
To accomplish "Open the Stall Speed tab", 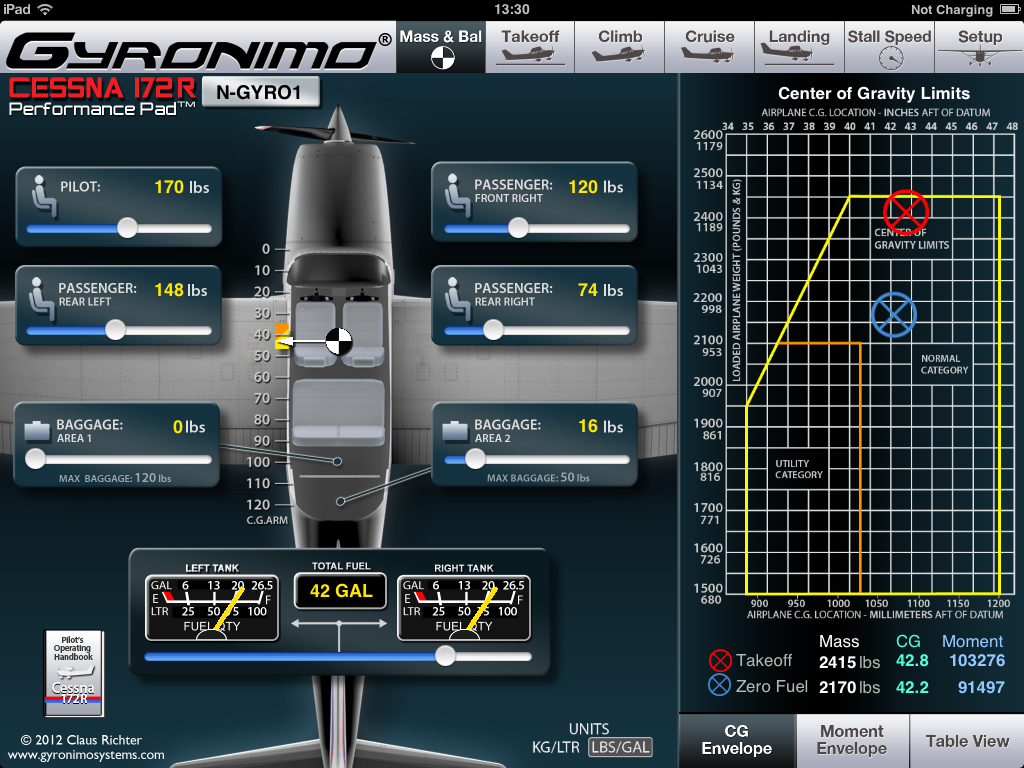I will (889, 47).
